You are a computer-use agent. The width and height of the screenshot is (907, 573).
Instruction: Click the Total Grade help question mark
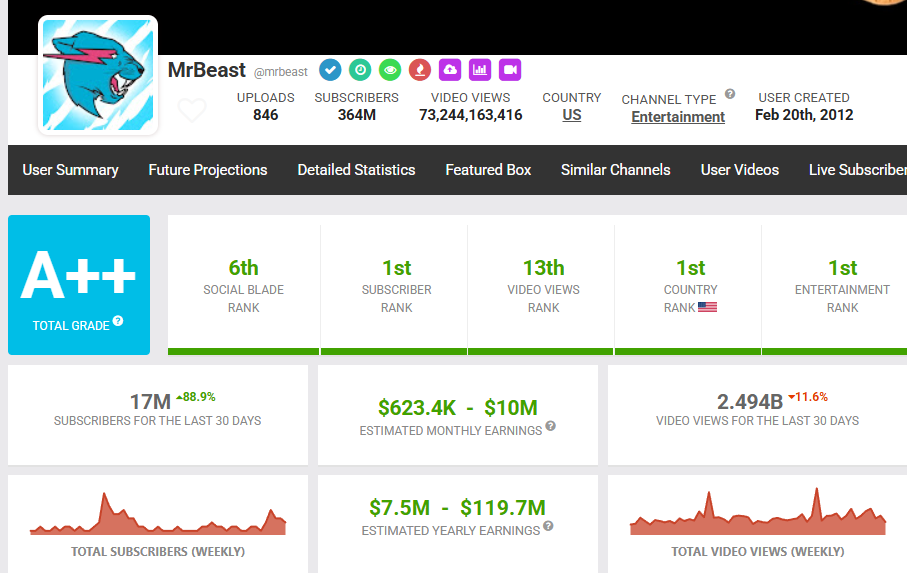point(118,321)
